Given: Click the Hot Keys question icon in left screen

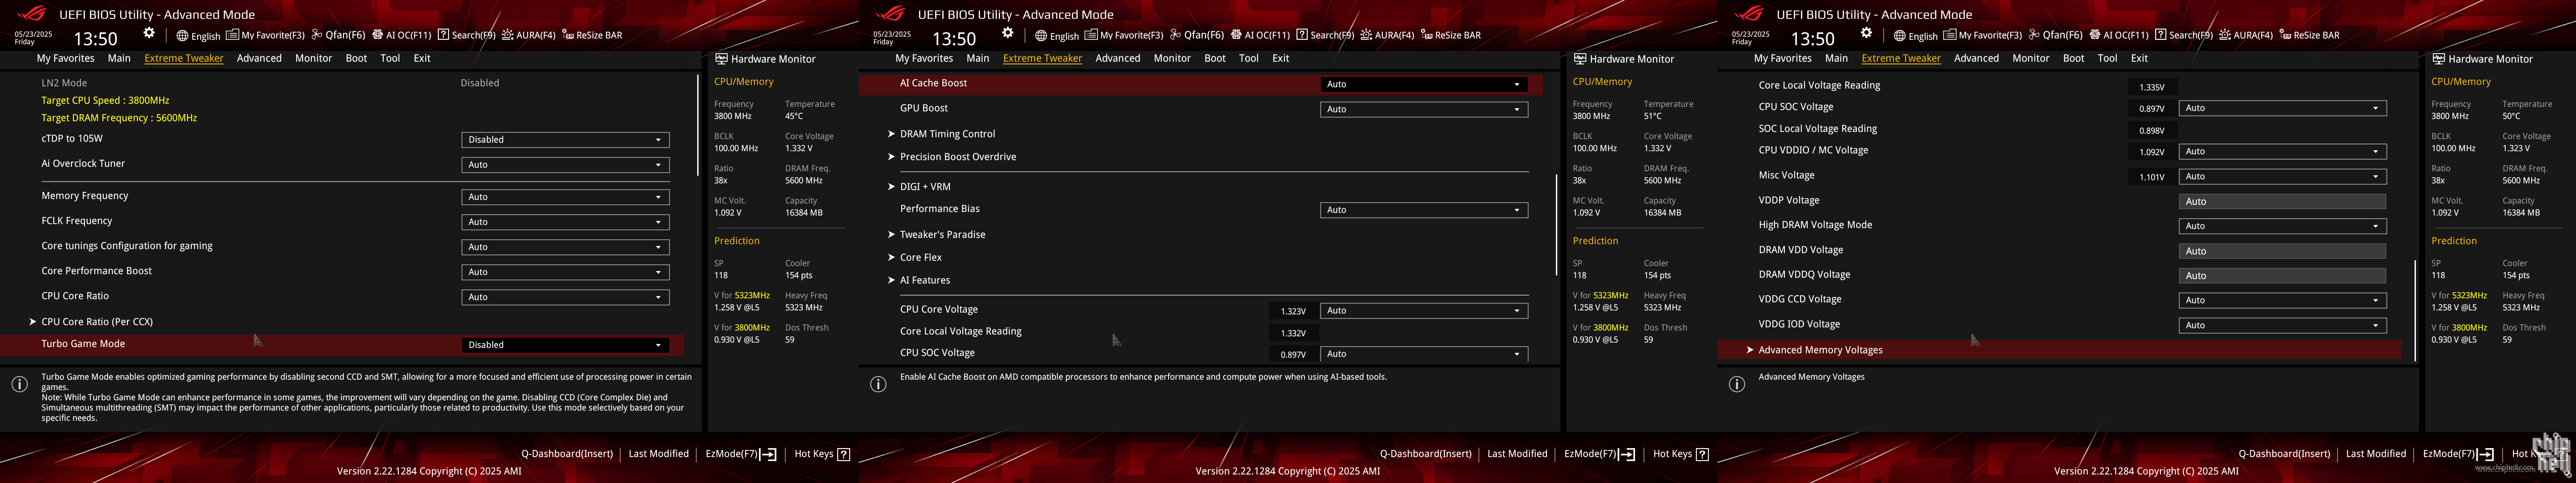Looking at the screenshot, I should pos(843,454).
